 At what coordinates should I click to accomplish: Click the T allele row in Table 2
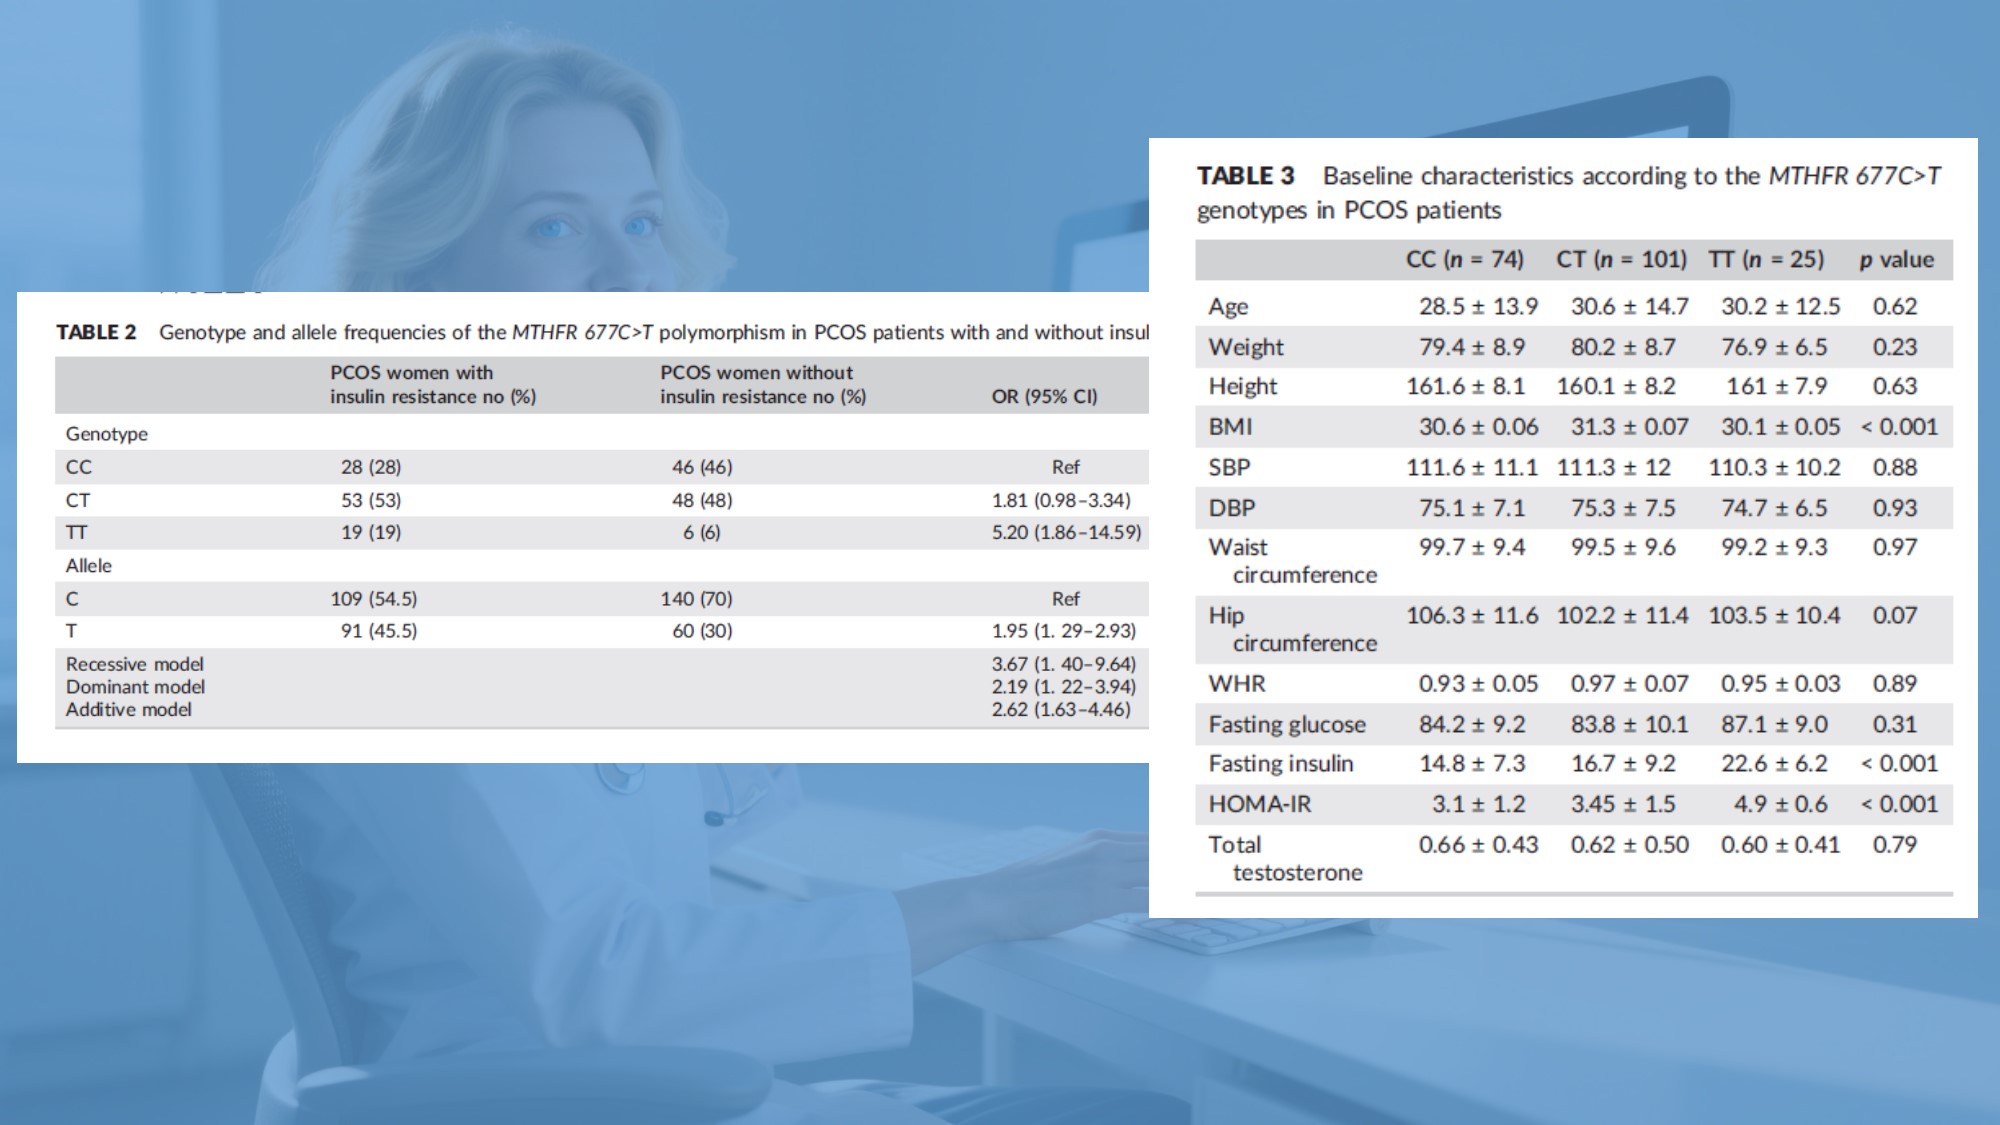(x=71, y=631)
